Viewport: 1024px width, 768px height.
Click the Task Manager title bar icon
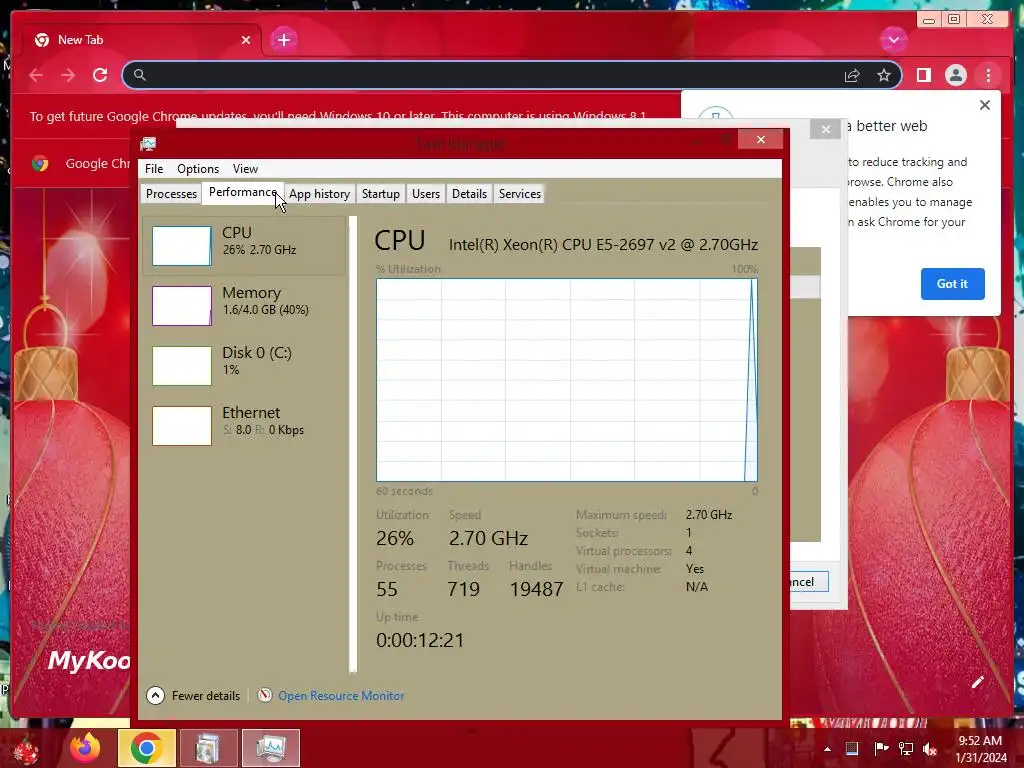coord(148,144)
